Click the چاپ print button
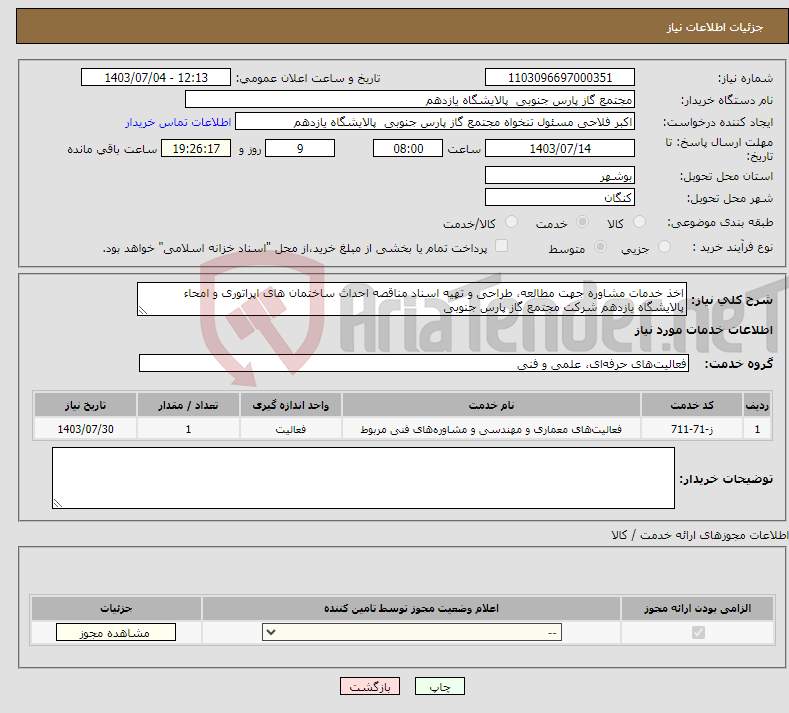Image resolution: width=789 pixels, height=713 pixels. tap(440, 686)
